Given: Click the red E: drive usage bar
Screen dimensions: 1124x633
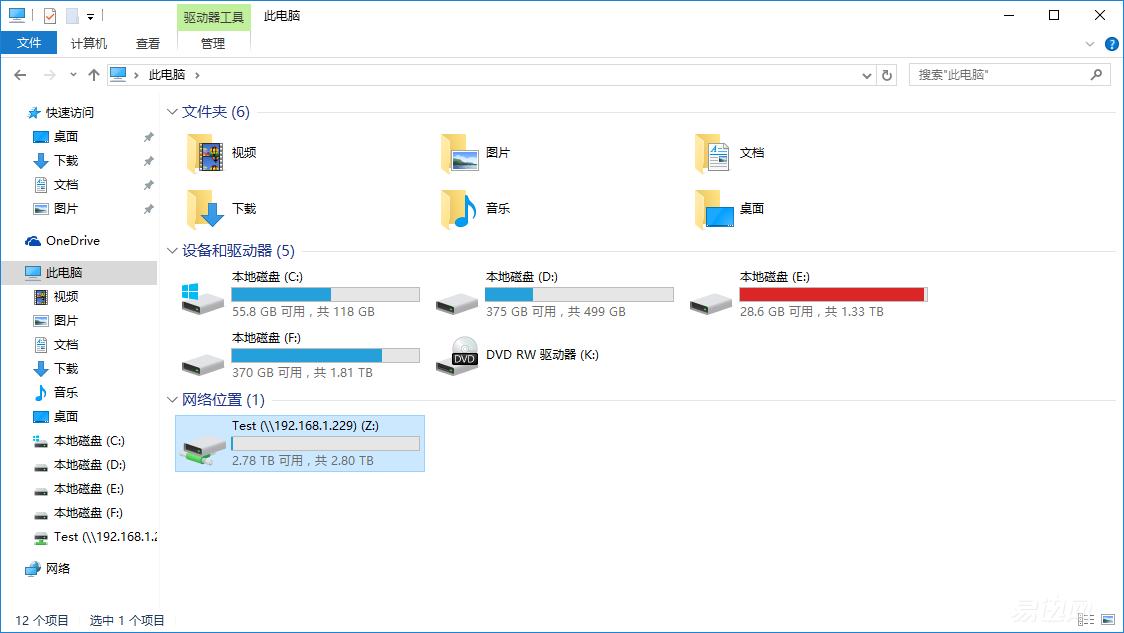Looking at the screenshot, I should click(834, 295).
